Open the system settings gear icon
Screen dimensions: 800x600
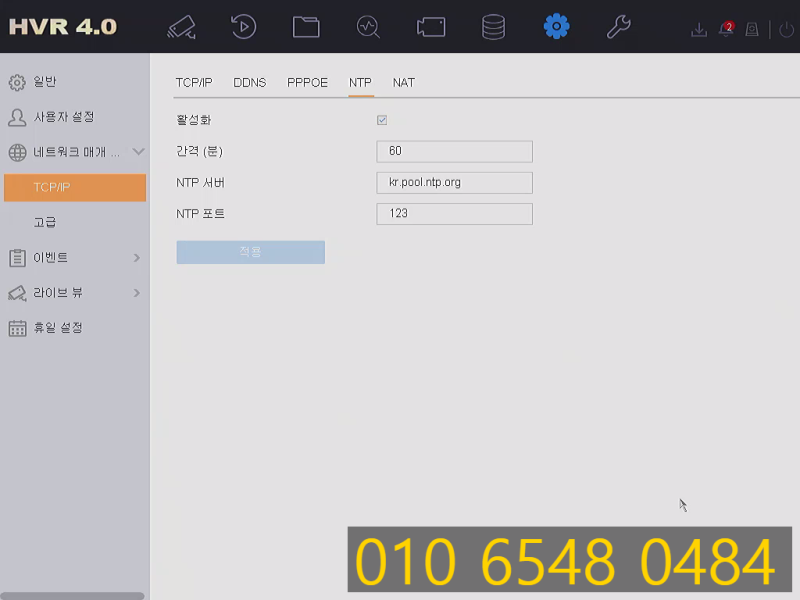[556, 26]
